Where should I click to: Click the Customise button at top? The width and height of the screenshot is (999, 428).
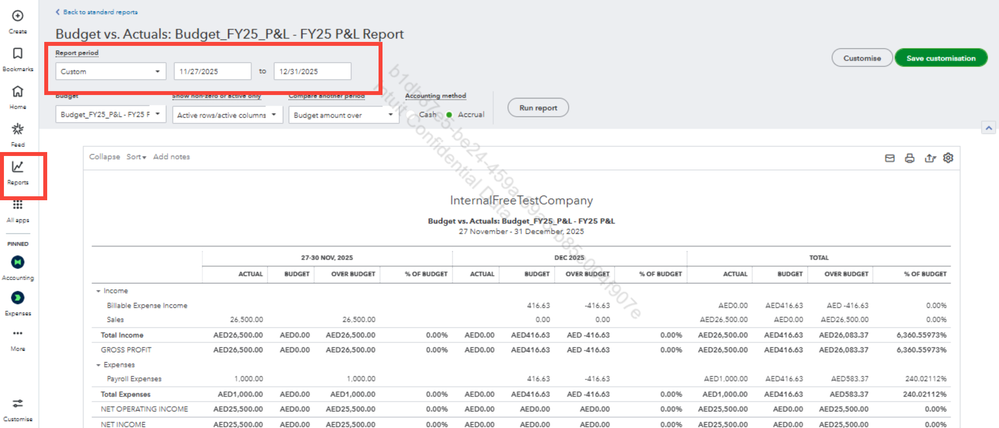(x=861, y=58)
